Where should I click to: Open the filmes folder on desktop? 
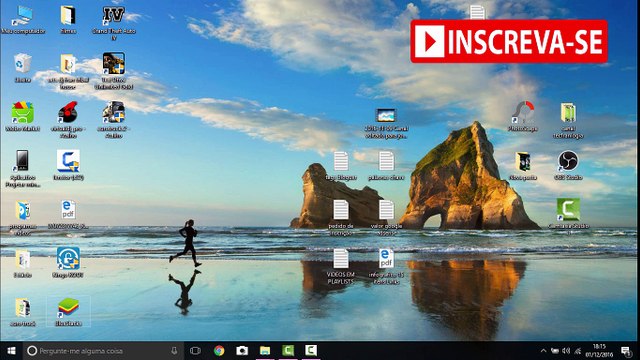click(68, 20)
